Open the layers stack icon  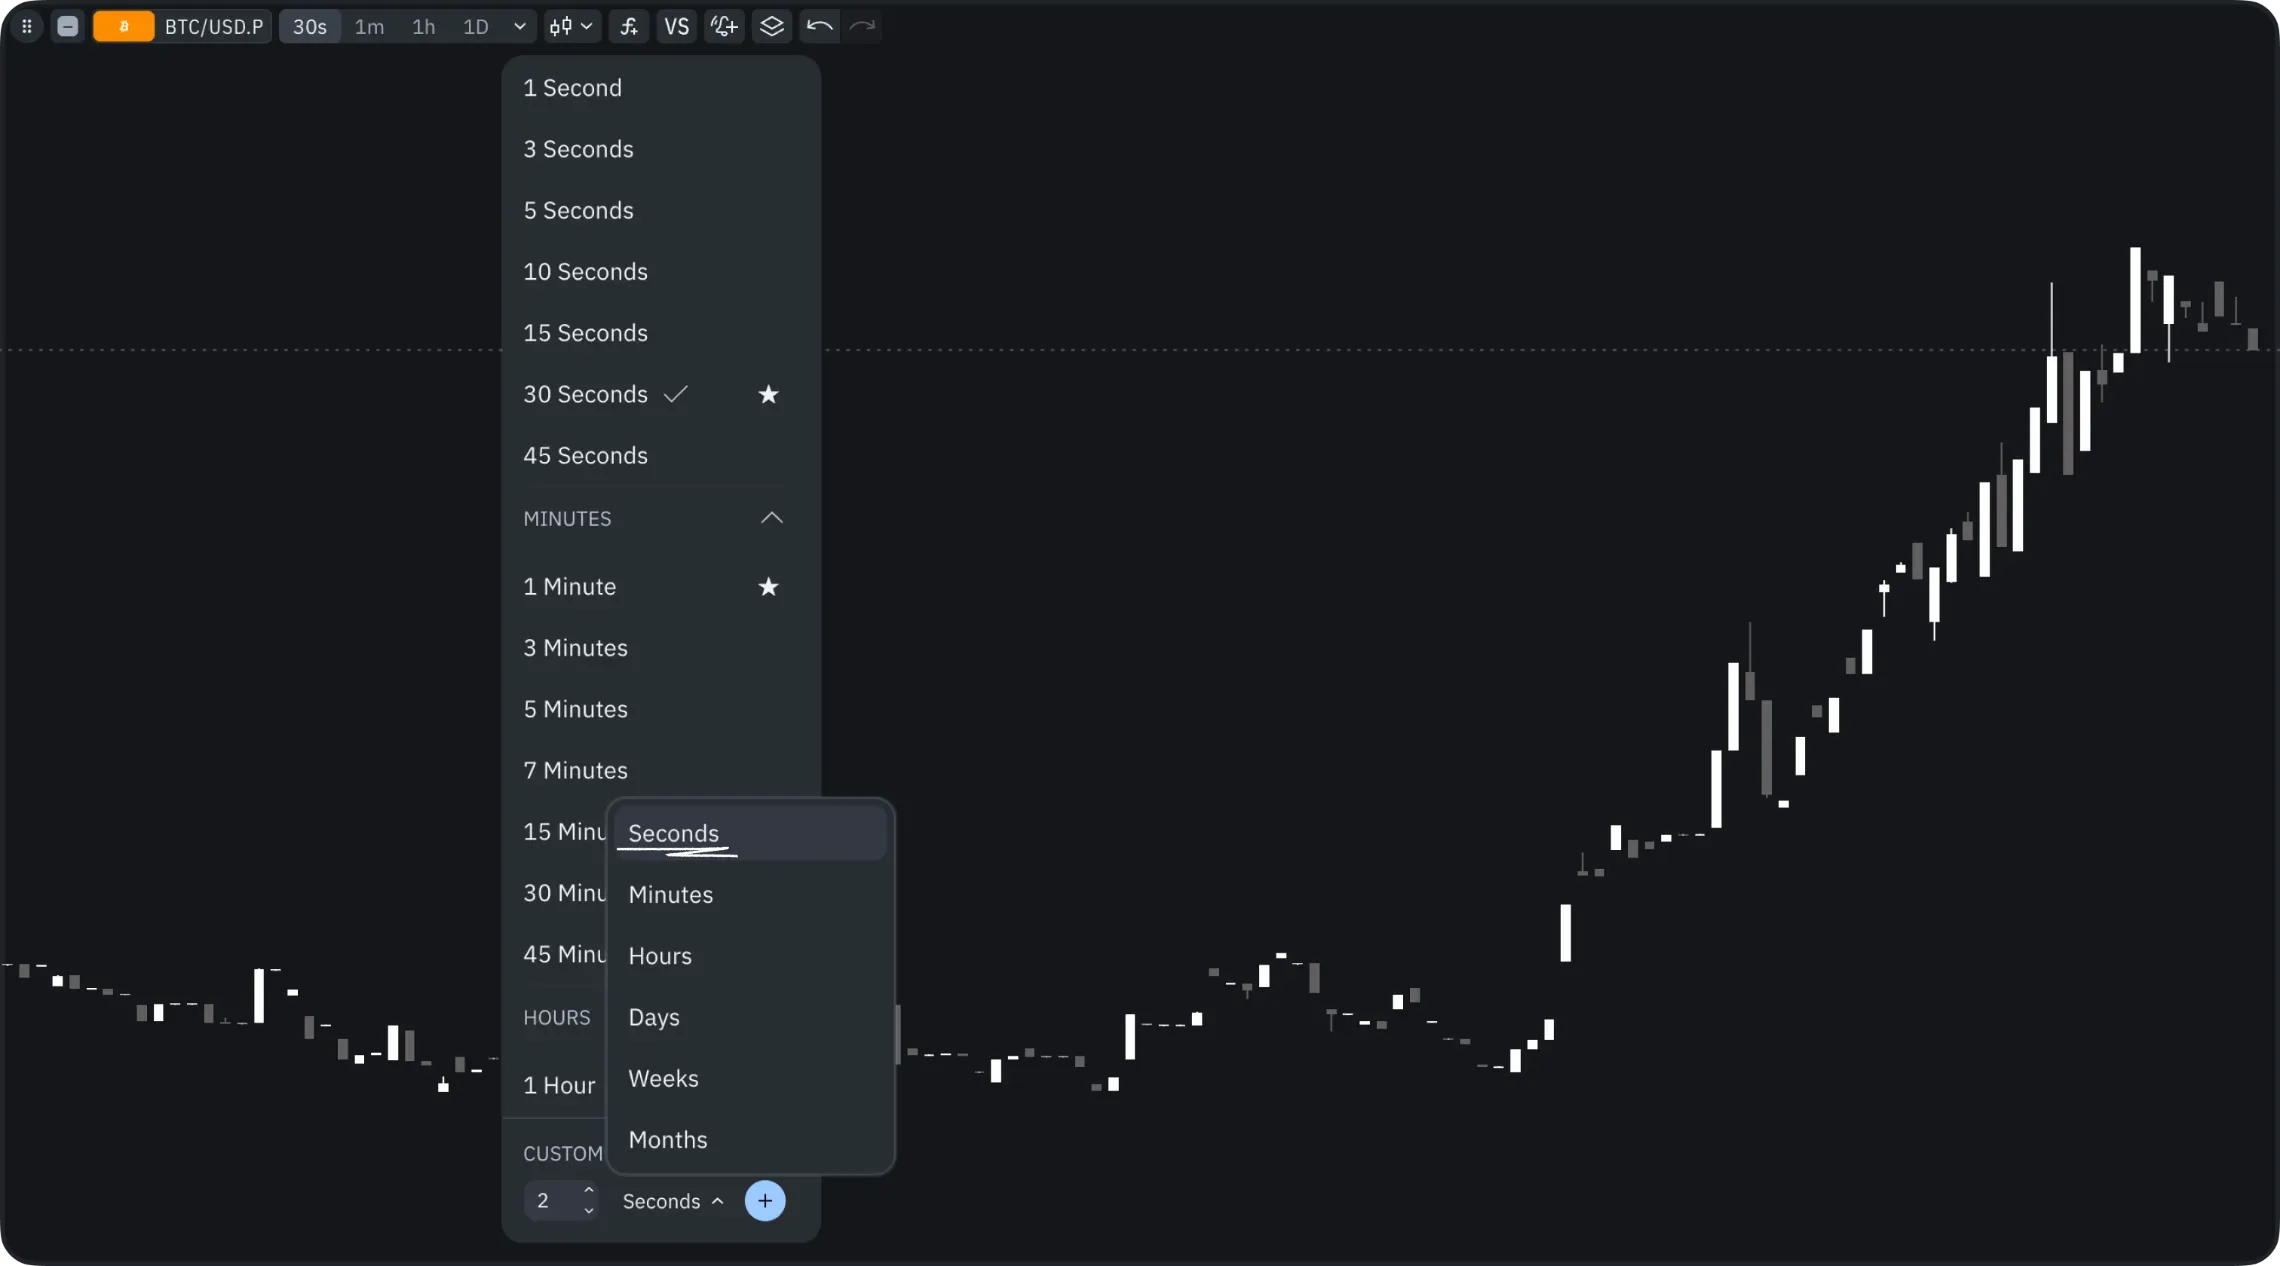click(x=771, y=27)
